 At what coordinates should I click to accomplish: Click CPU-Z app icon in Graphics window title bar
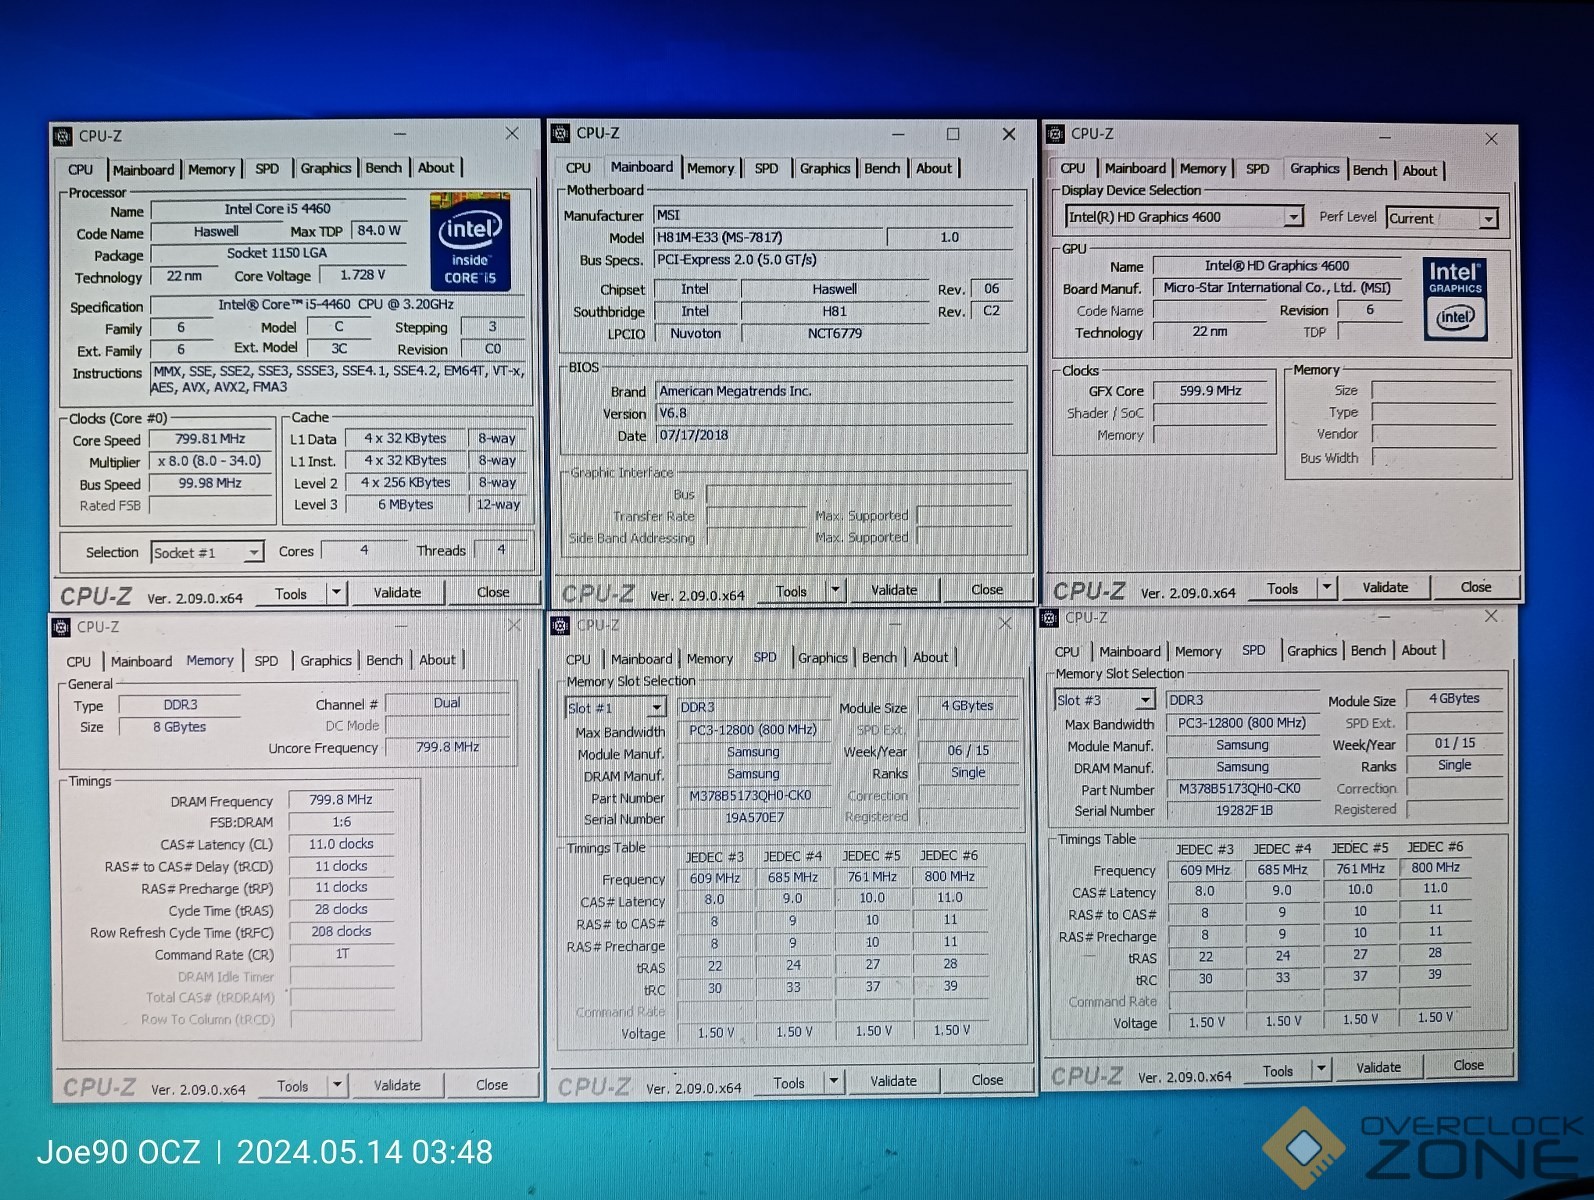[x=1054, y=134]
